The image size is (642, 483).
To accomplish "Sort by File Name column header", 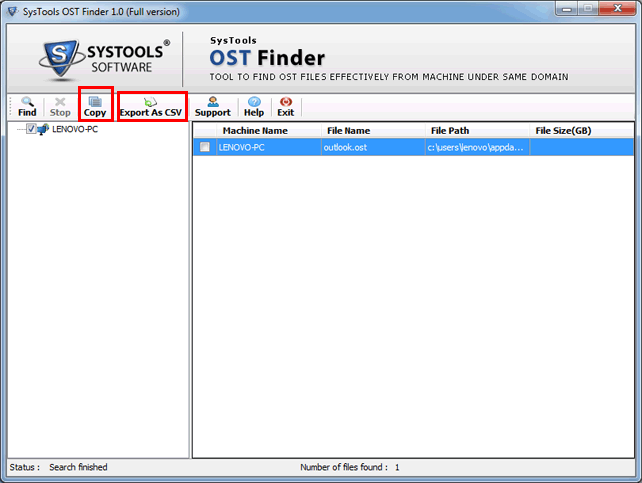I will pos(373,131).
